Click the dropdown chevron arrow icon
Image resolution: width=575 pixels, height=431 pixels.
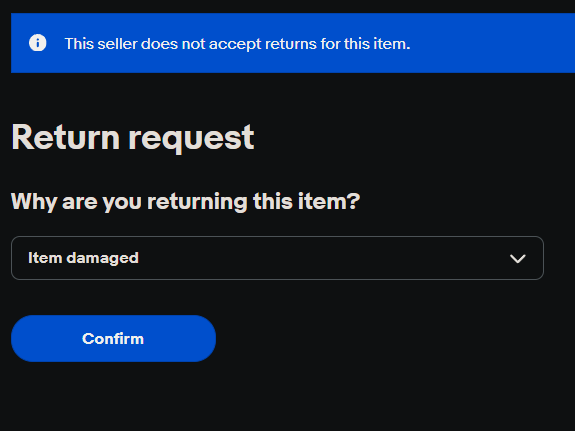tap(517, 259)
